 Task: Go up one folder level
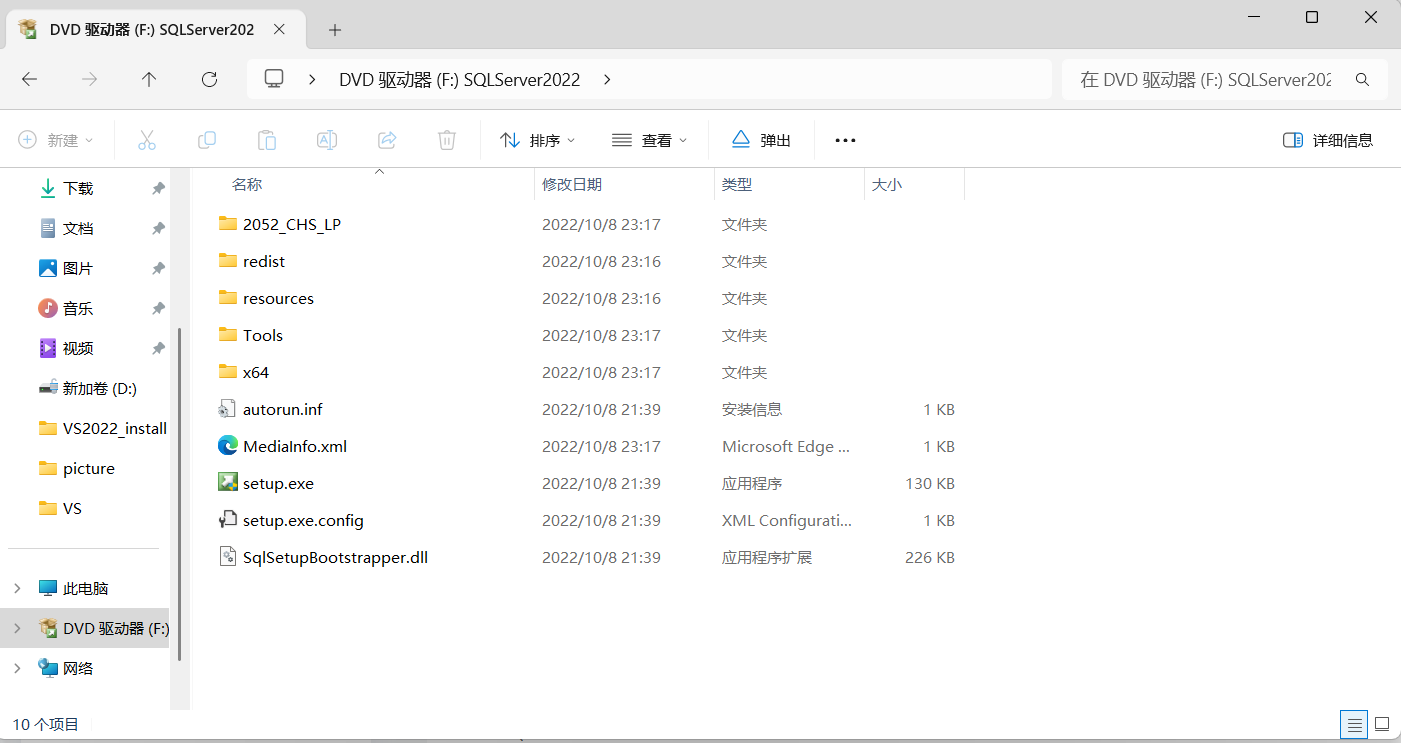tap(149, 79)
